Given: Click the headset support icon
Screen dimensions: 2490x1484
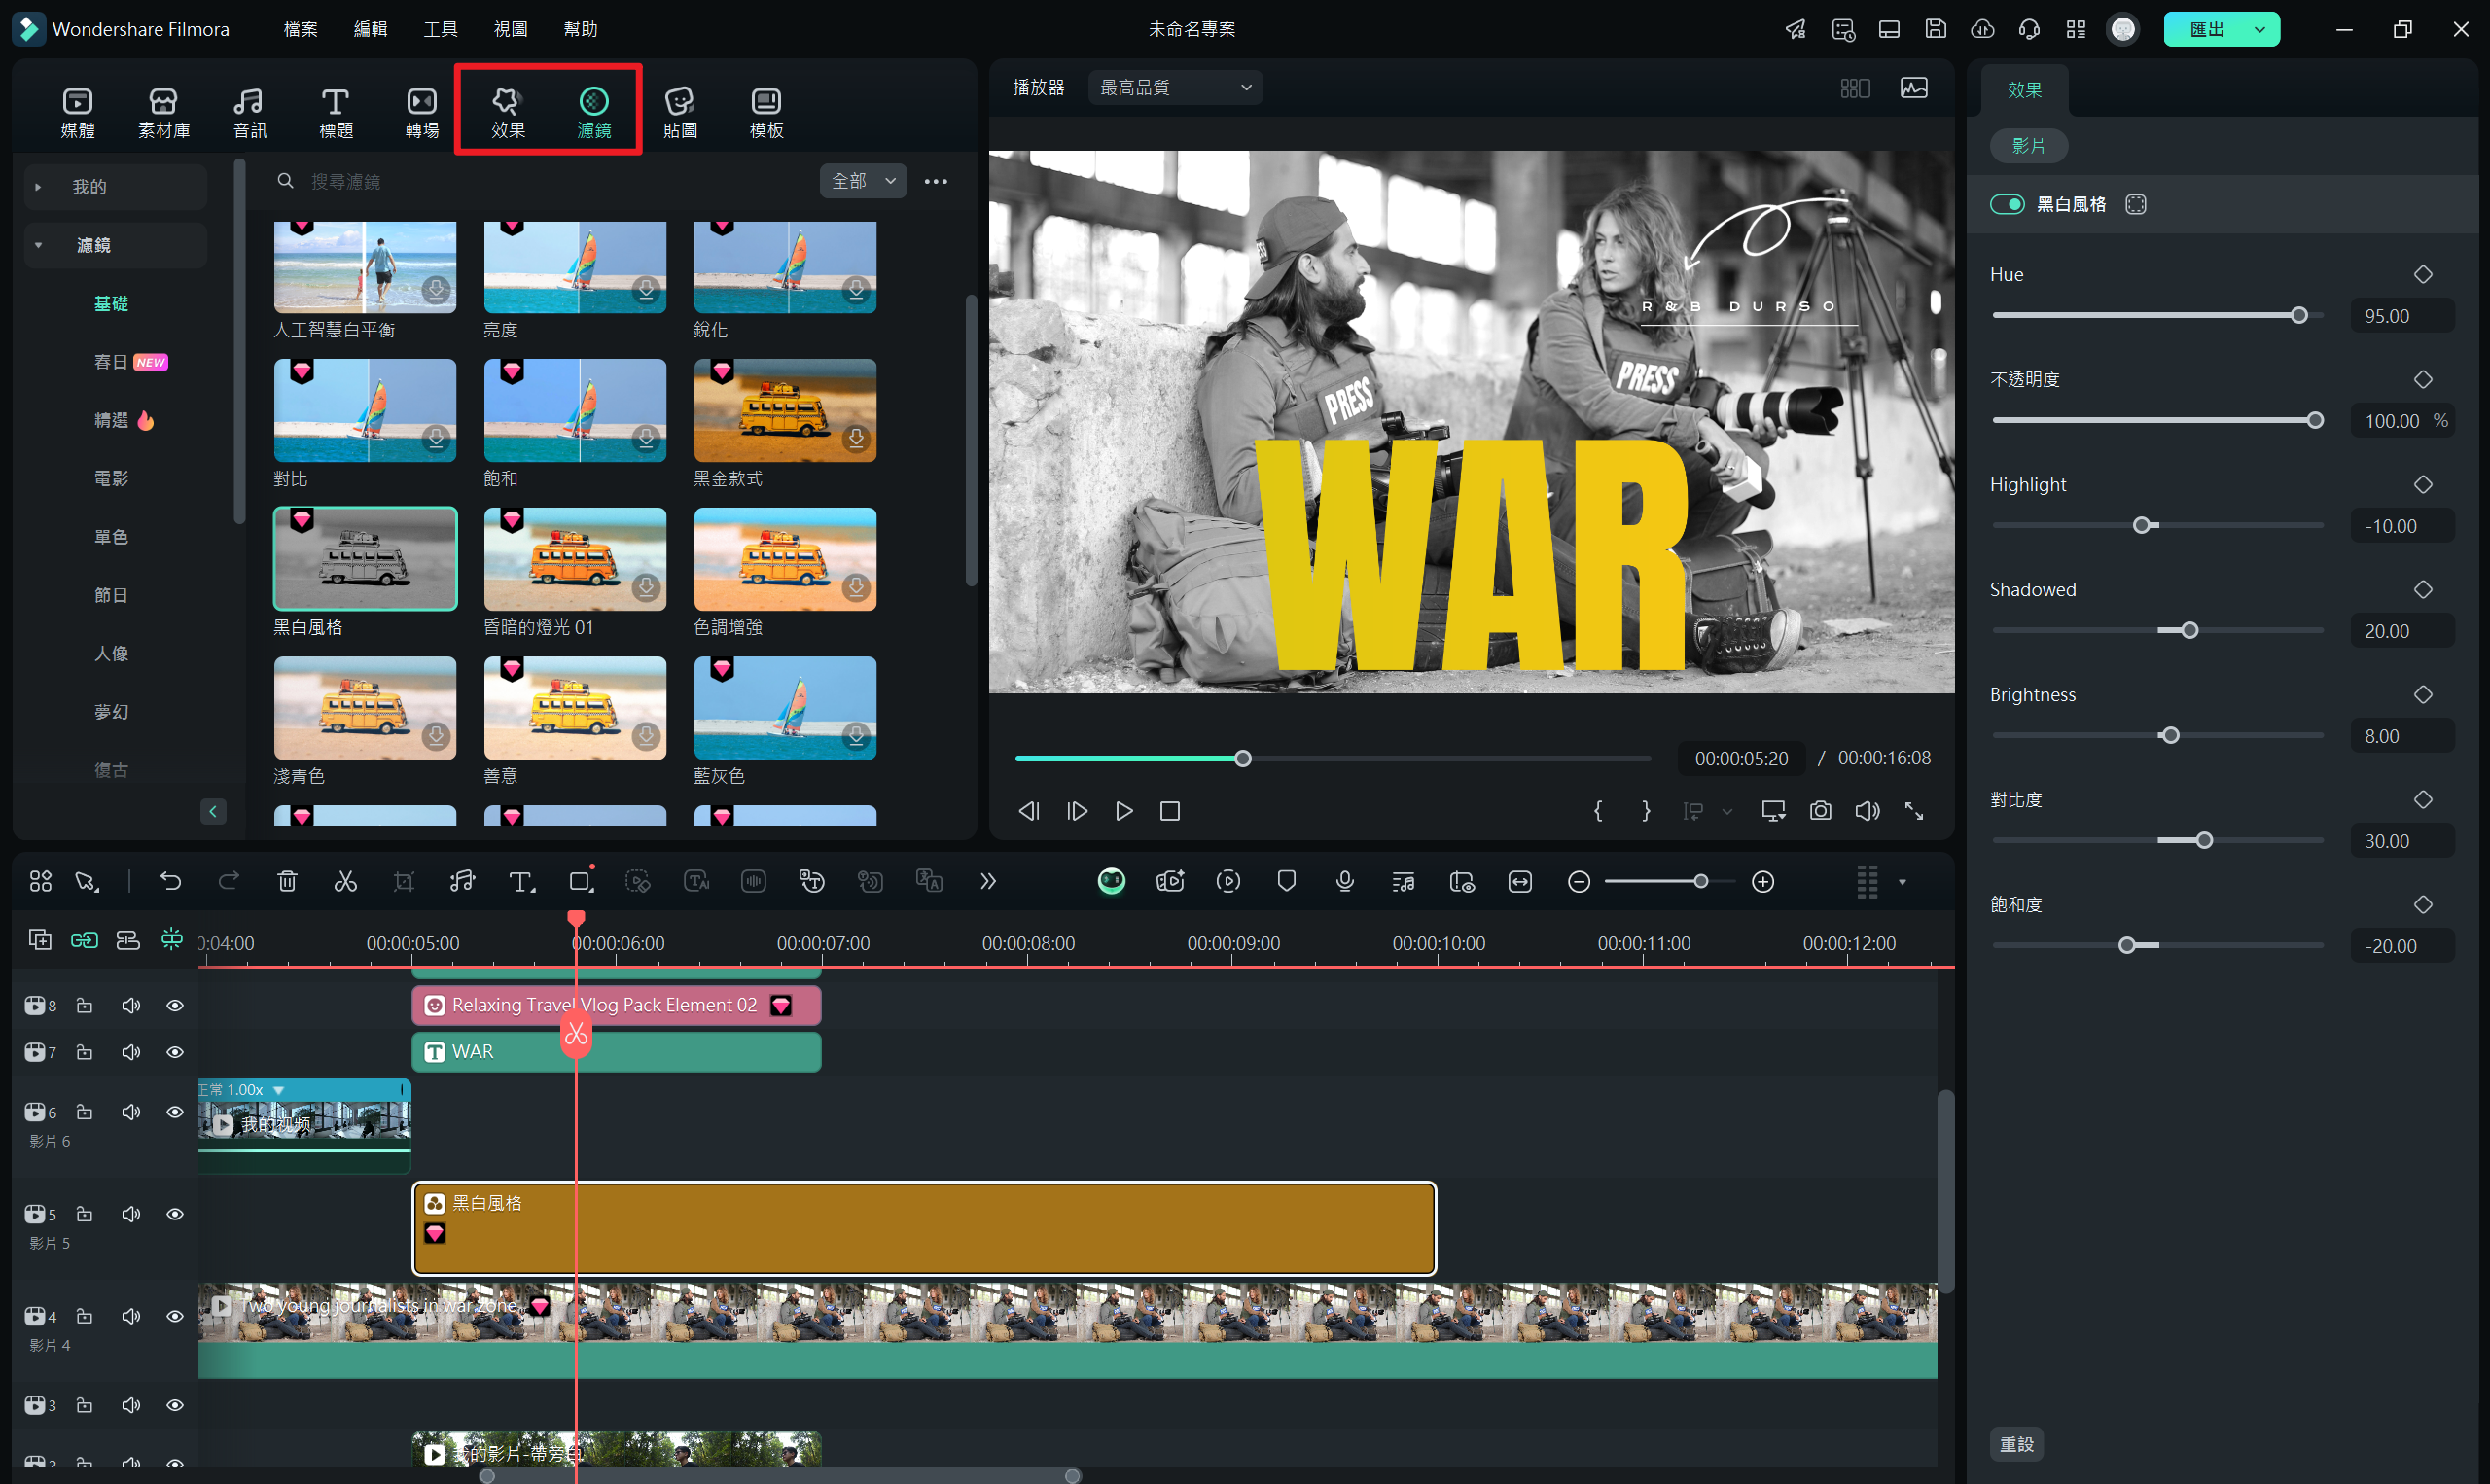Looking at the screenshot, I should point(2029,29).
